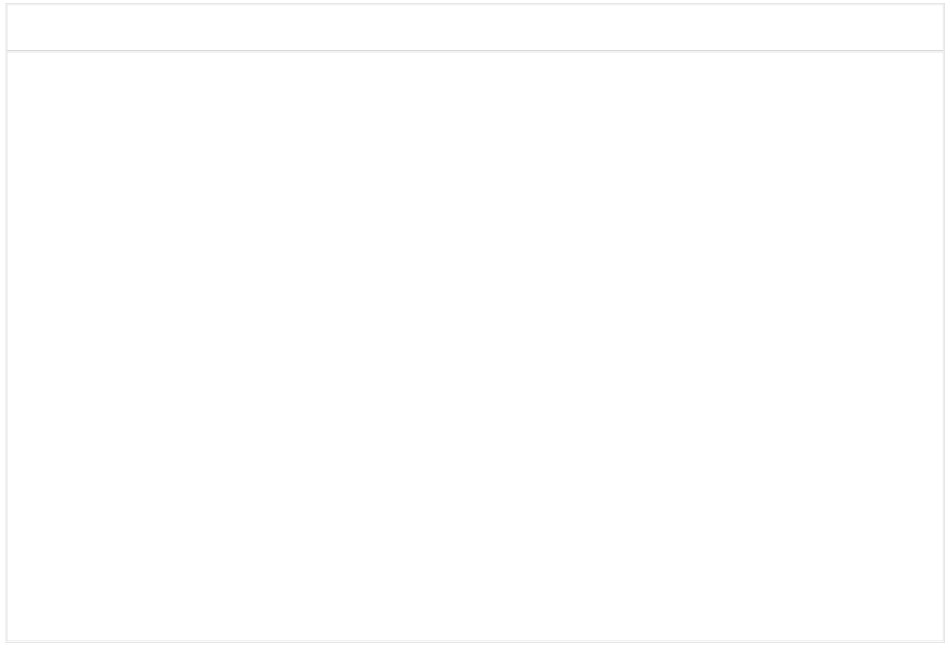Click the lower-right area of the blank panel
The image size is (950, 648).
850,570
